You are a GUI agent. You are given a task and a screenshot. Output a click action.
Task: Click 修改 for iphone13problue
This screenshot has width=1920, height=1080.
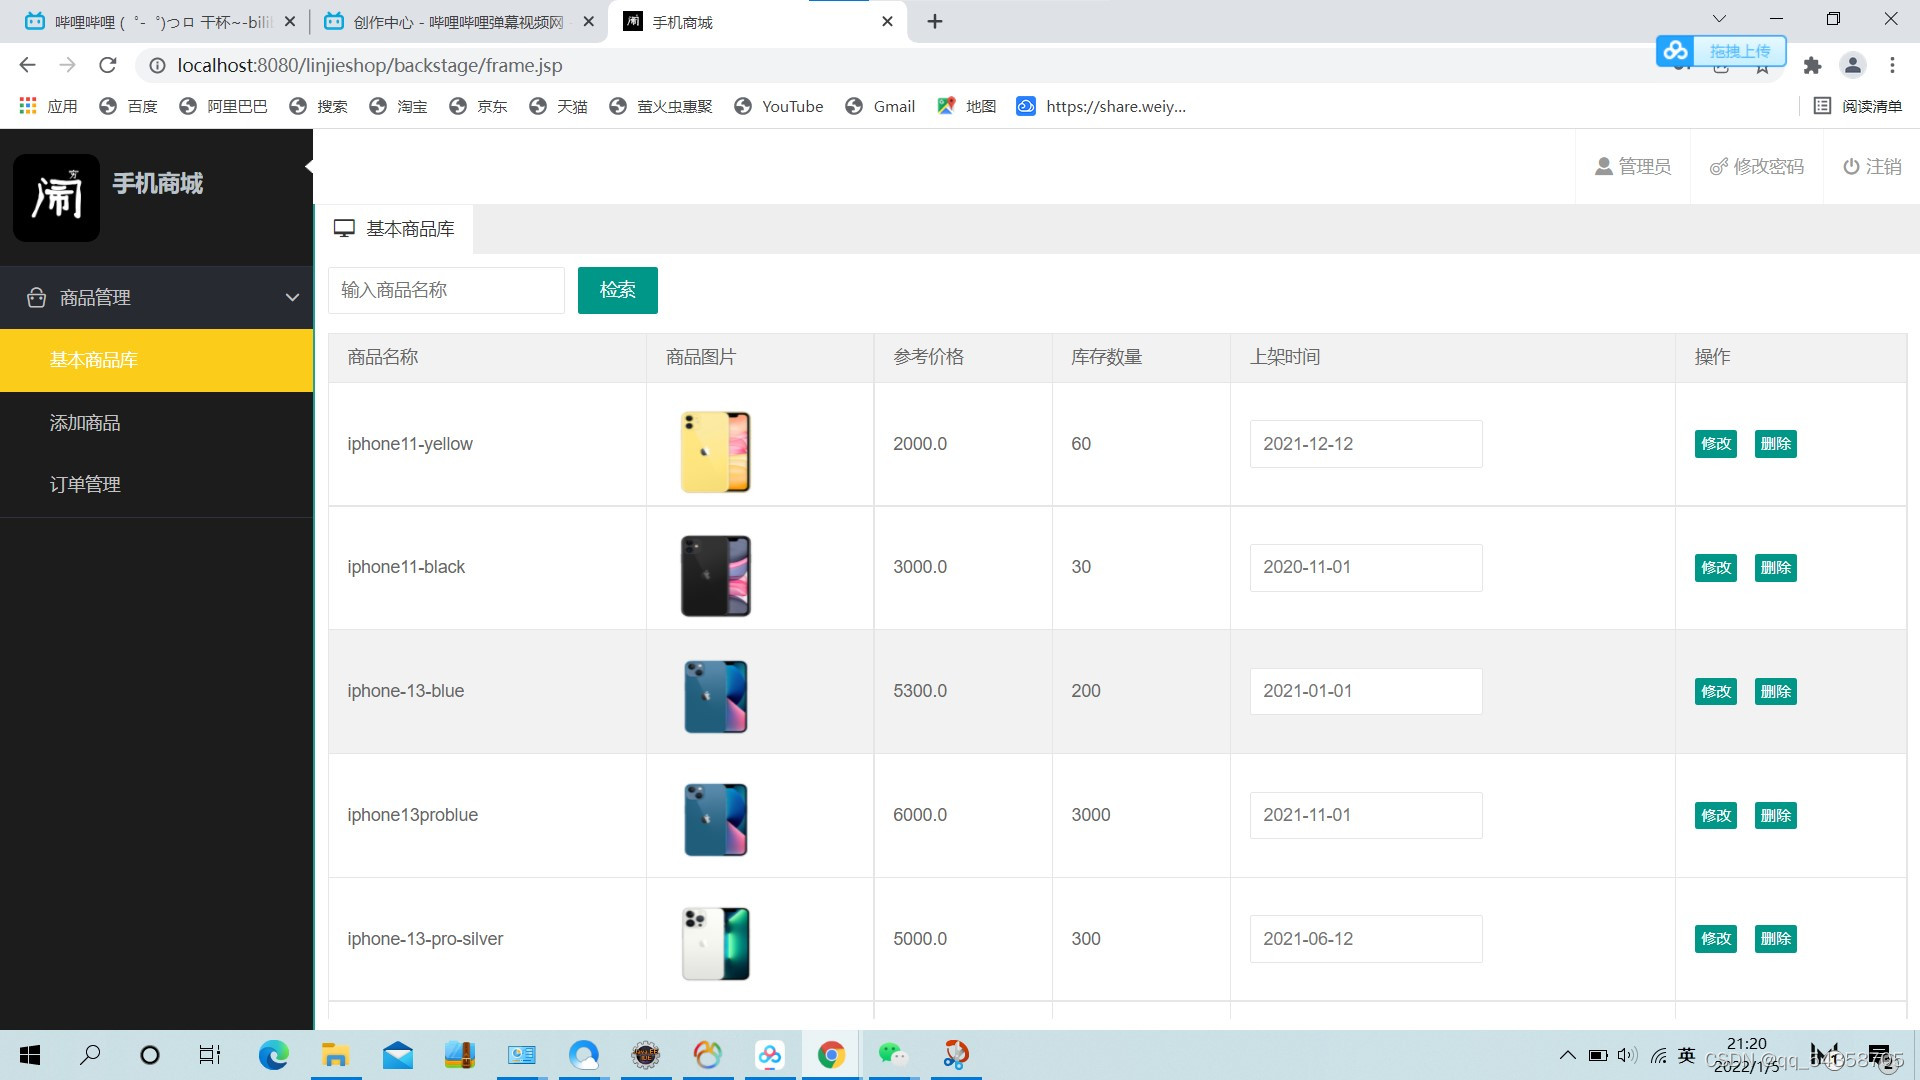1716,816
